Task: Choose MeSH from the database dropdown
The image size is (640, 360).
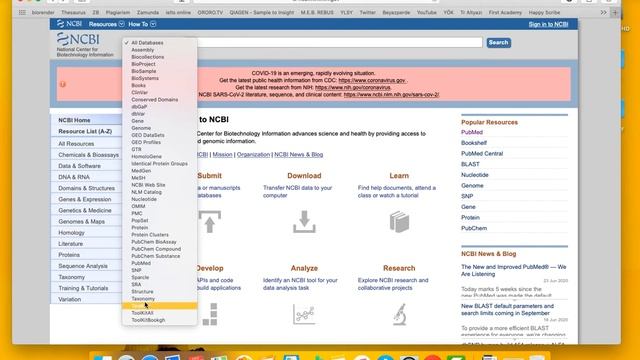Action: [138, 178]
